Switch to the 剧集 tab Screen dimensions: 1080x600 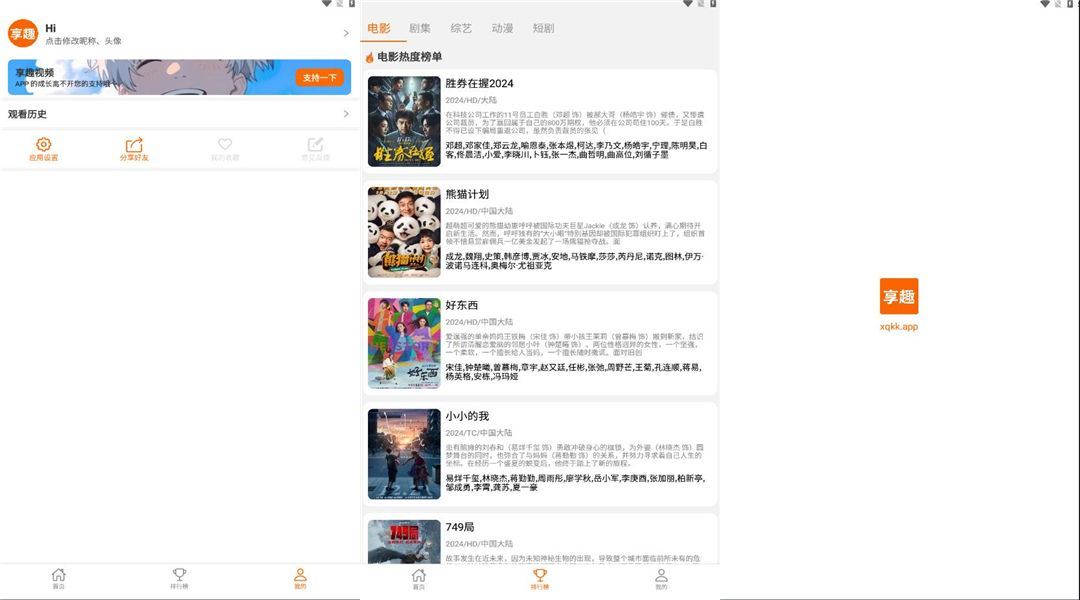(420, 28)
